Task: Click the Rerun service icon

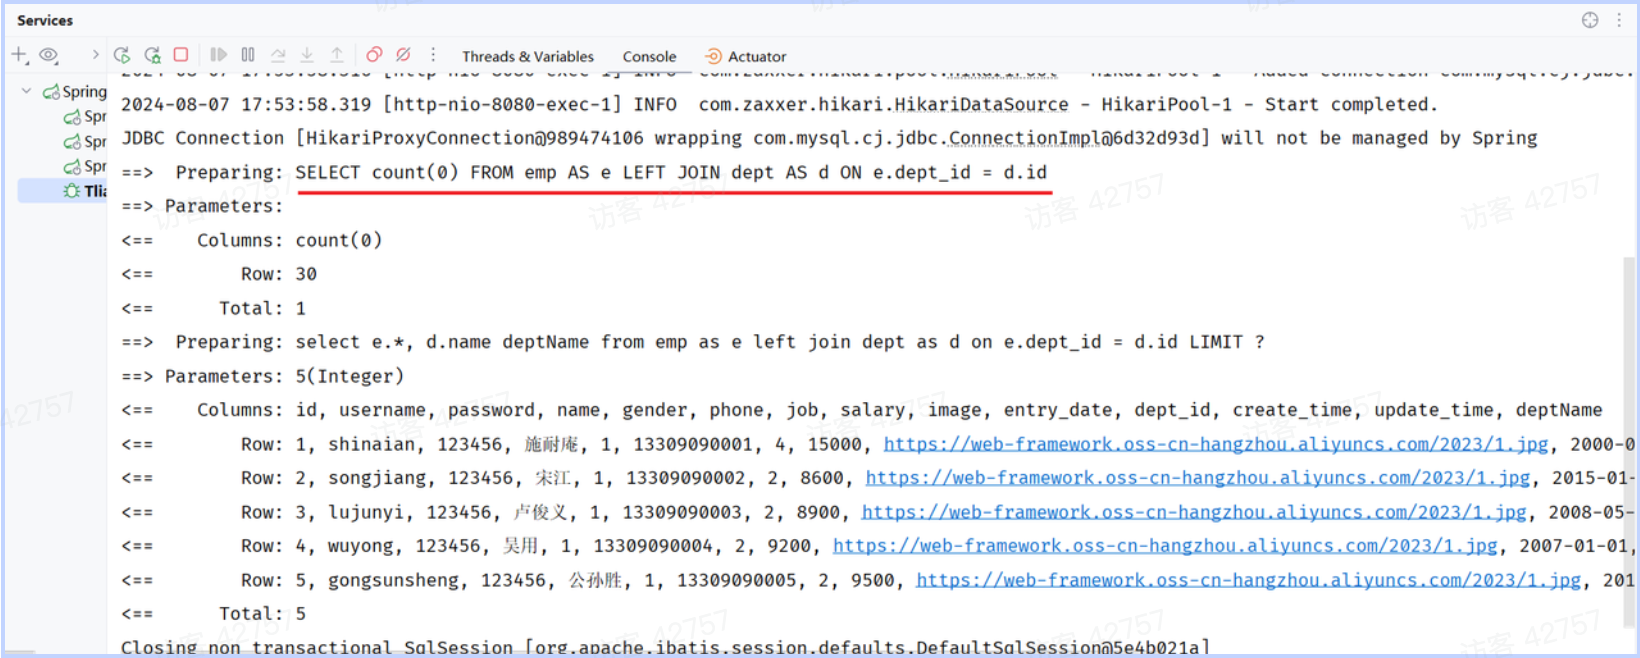Action: (x=122, y=55)
